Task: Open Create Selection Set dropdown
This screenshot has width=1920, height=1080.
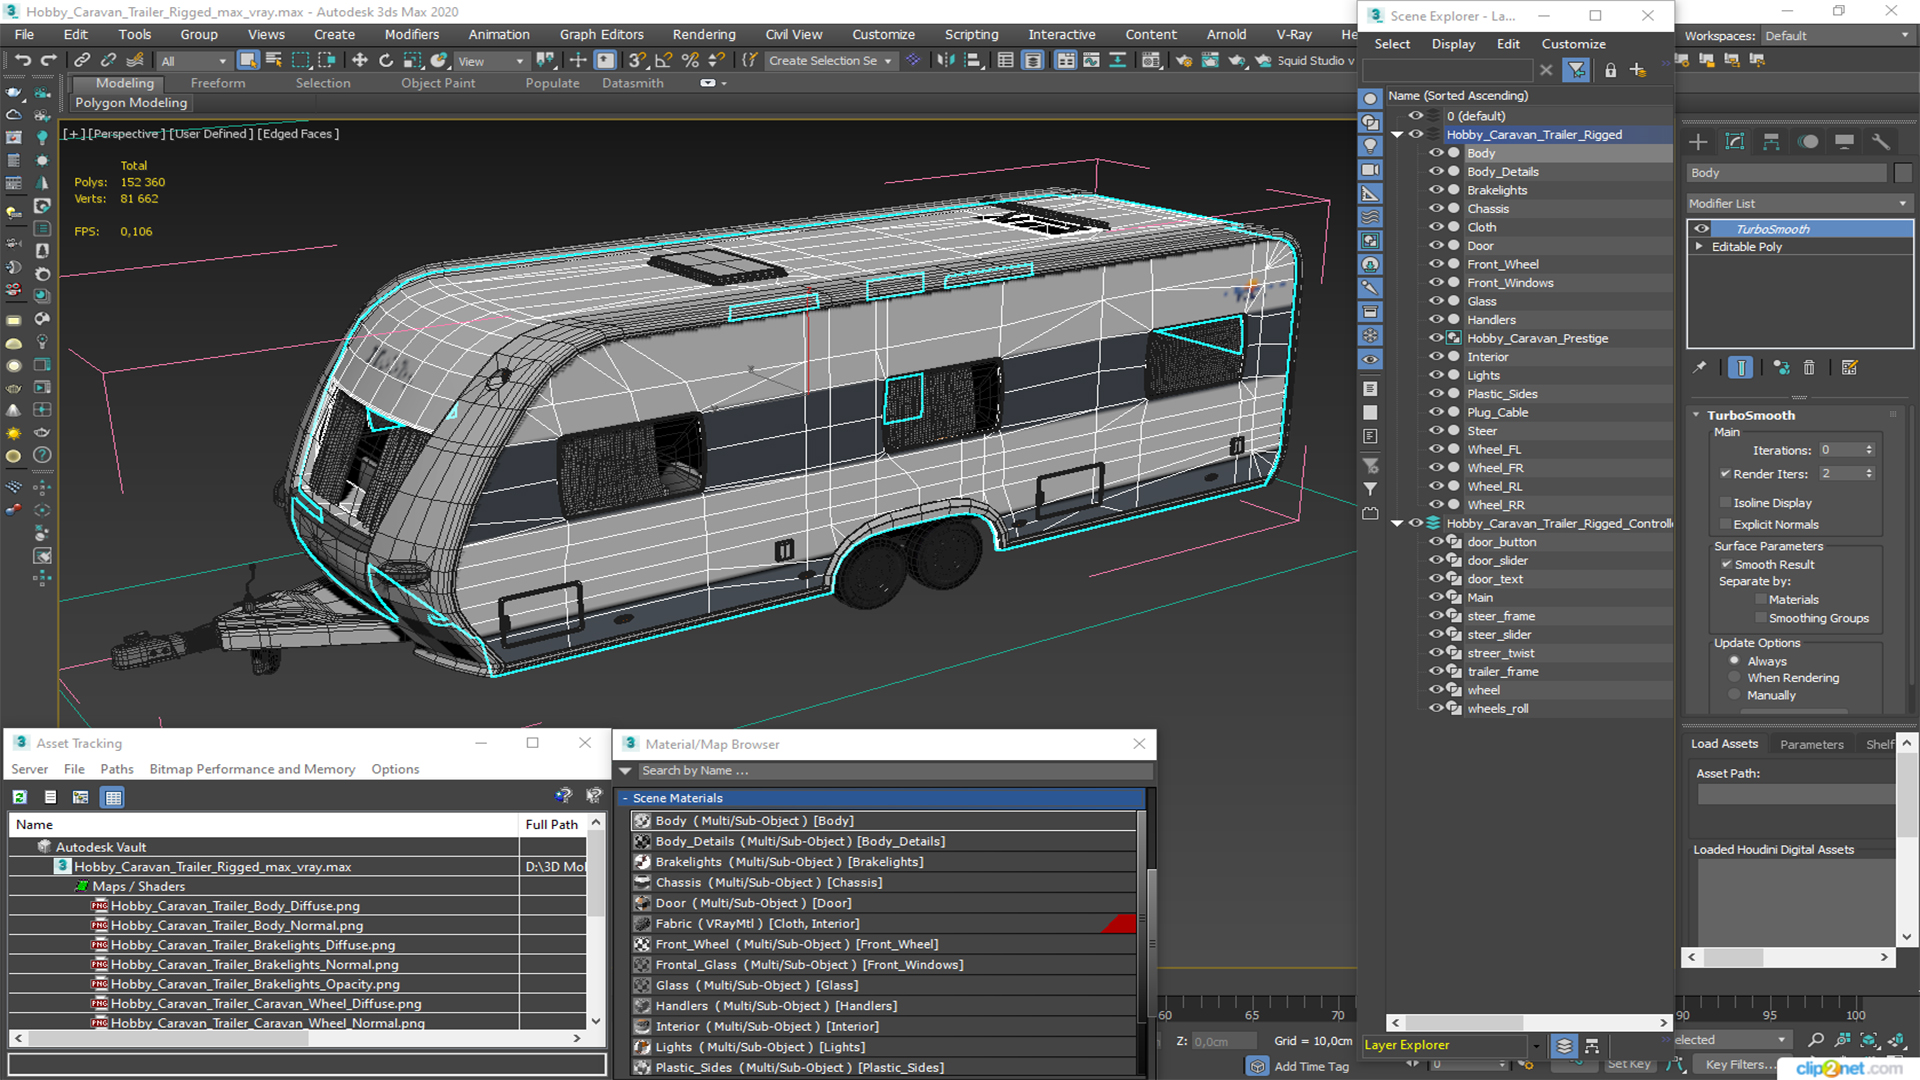Action: 830,61
